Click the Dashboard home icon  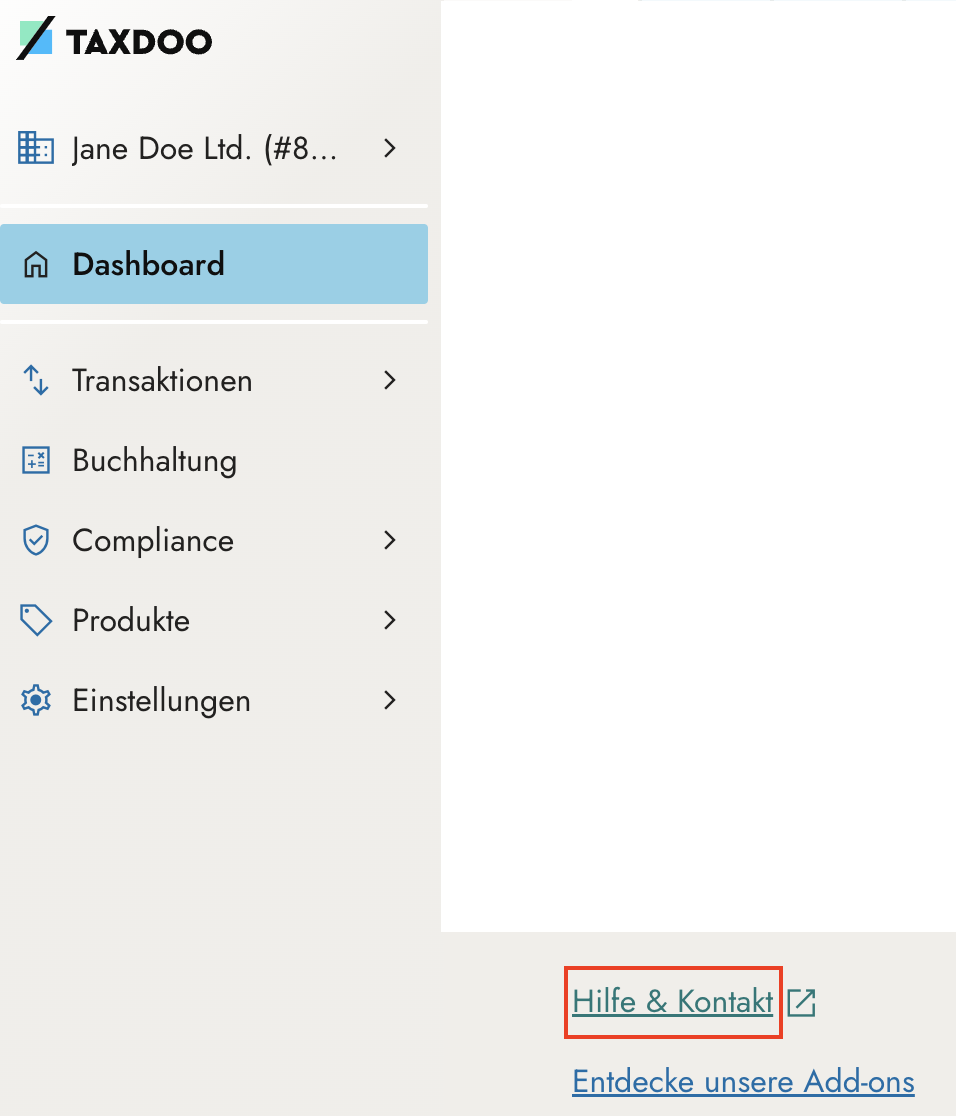(x=36, y=265)
